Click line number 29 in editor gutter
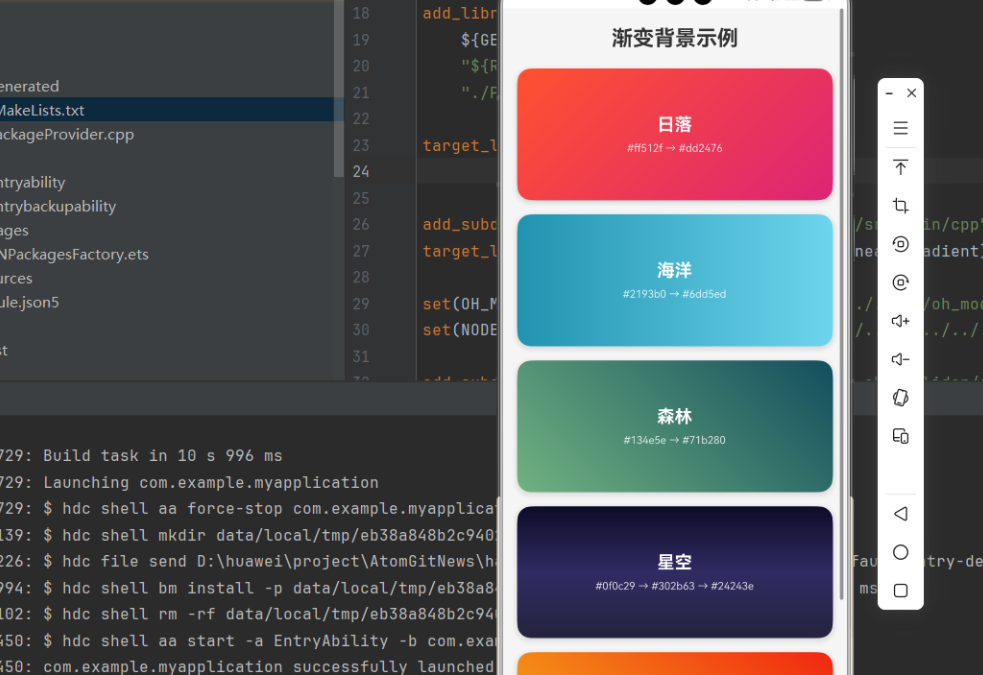The width and height of the screenshot is (983, 675). [361, 304]
